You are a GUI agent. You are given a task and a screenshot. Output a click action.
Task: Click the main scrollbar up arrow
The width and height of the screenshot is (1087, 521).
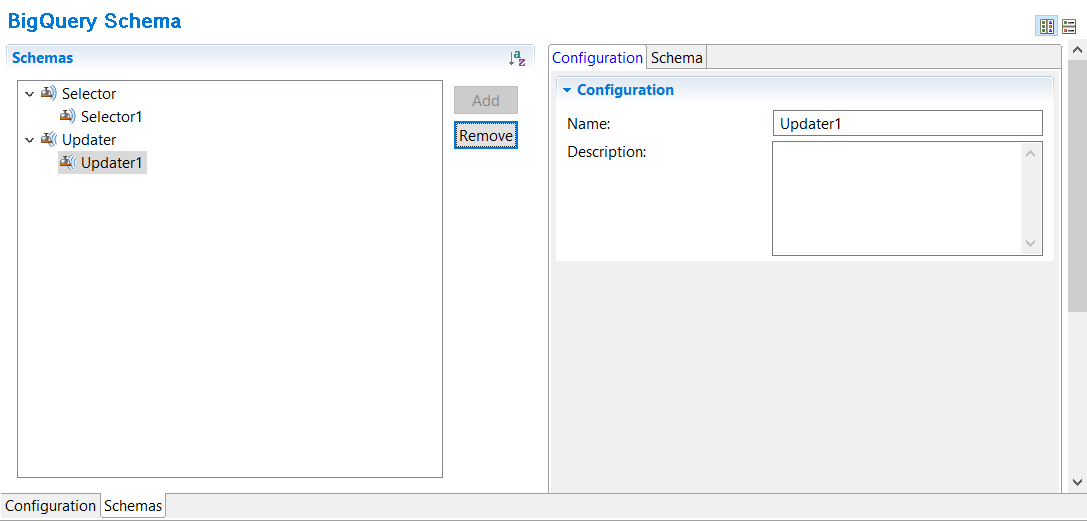point(1077,50)
